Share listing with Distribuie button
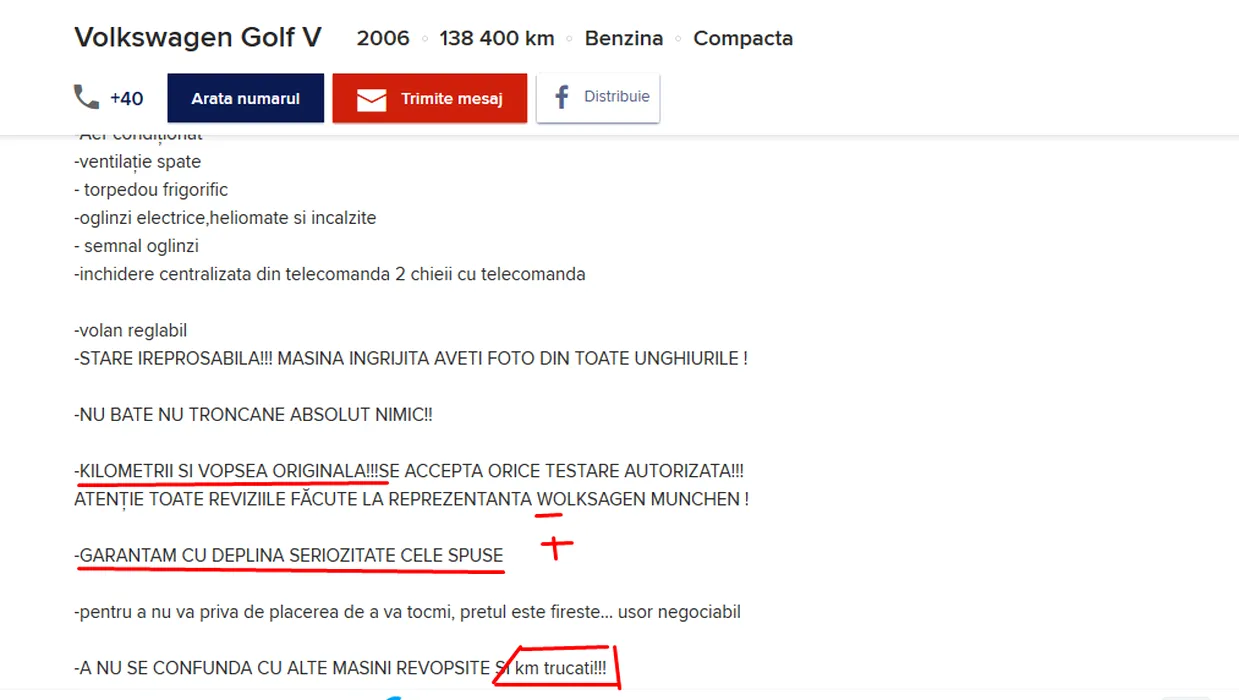This screenshot has width=1239, height=700. pos(598,98)
